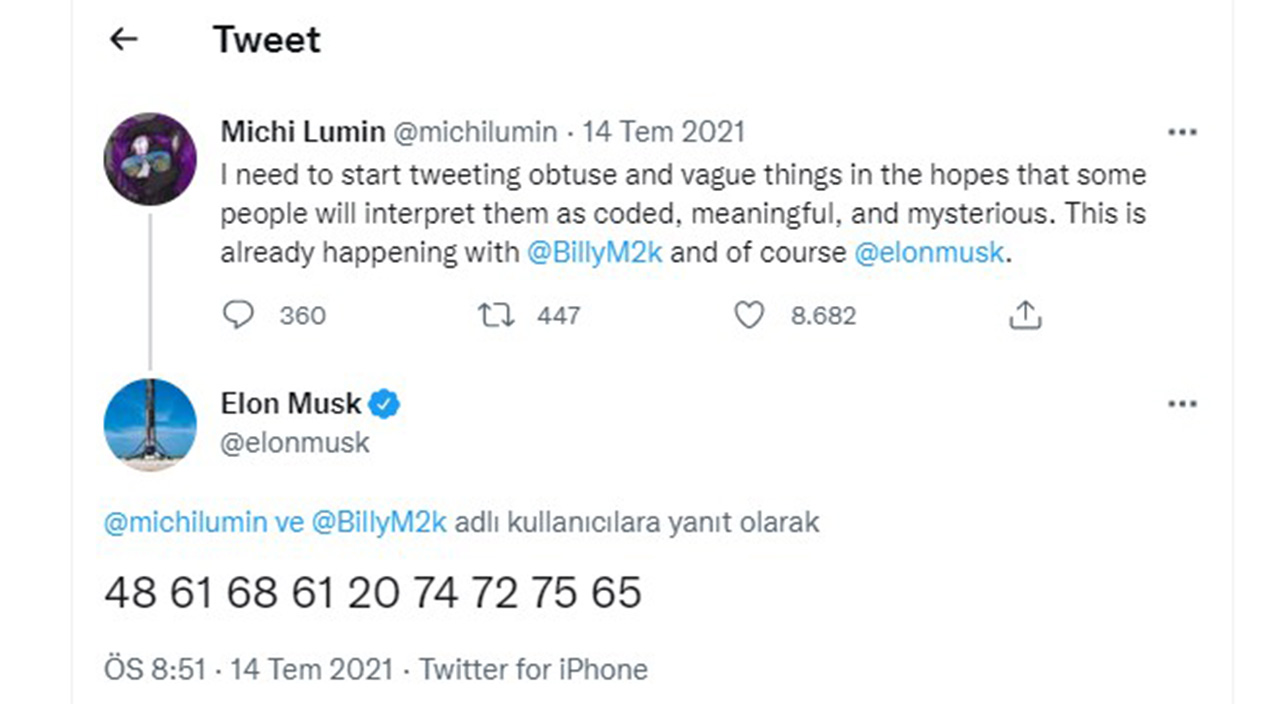Click the @michilumin handle beside the name
The width and height of the screenshot is (1280, 704).
pyautogui.click(x=476, y=132)
